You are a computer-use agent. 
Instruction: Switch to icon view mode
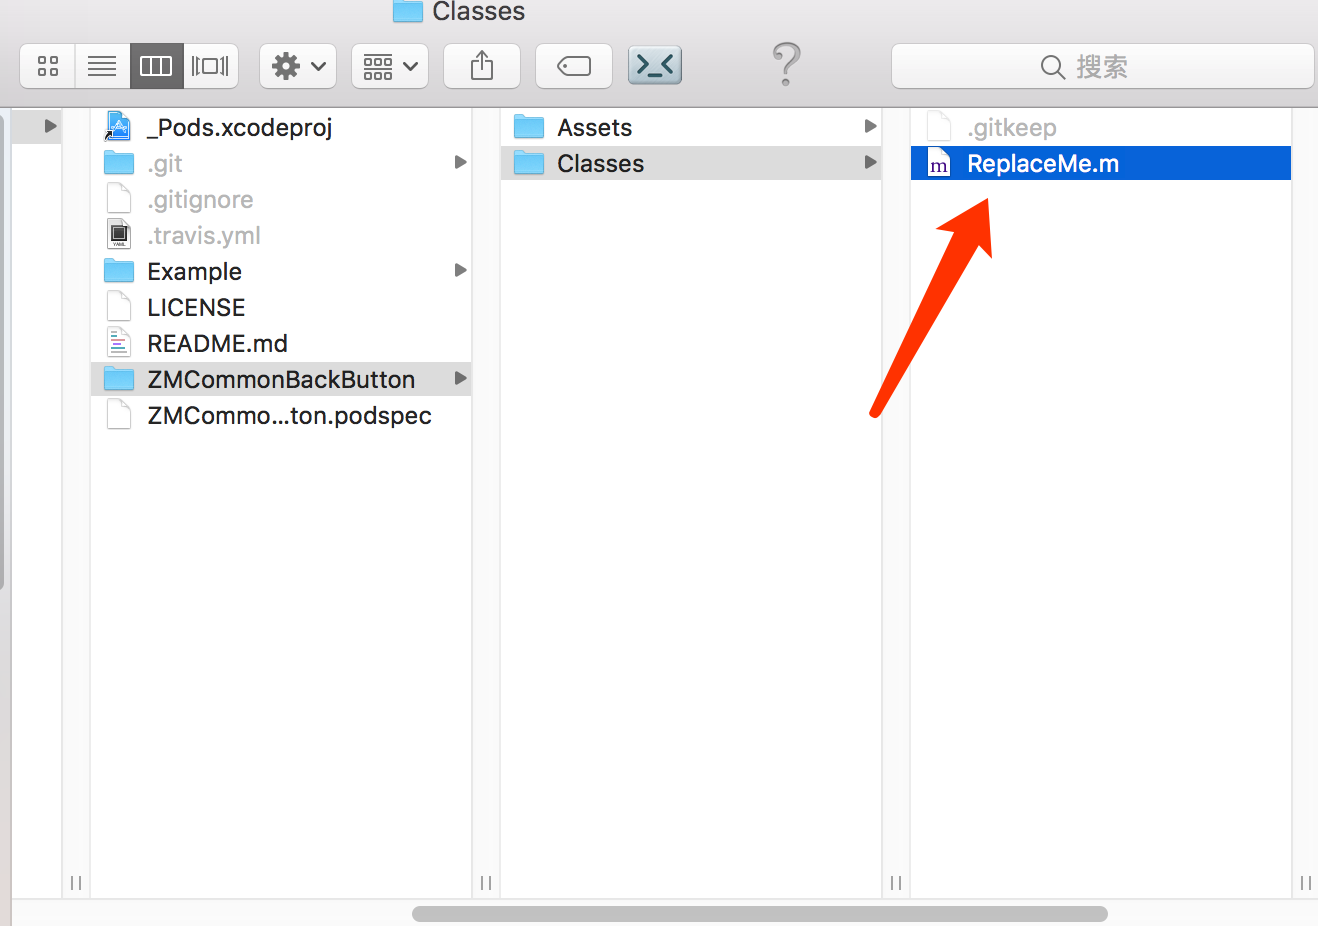[x=48, y=66]
